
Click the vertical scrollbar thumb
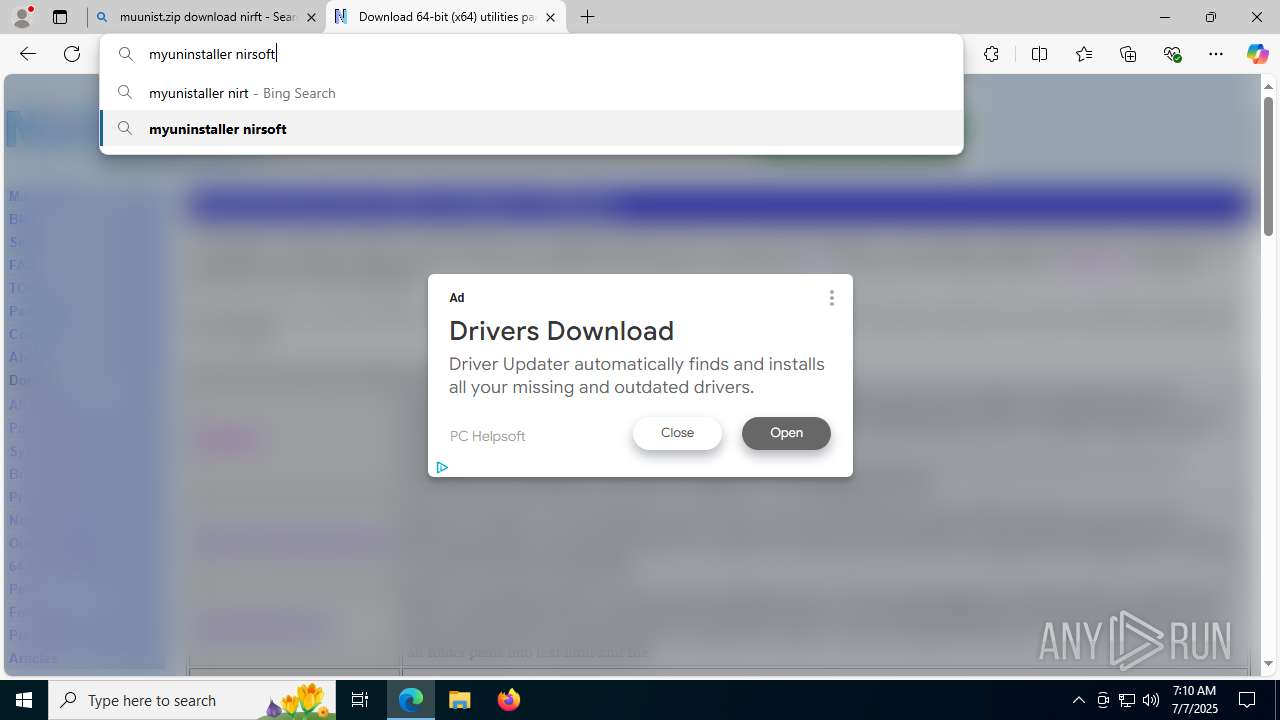[x=1268, y=167]
